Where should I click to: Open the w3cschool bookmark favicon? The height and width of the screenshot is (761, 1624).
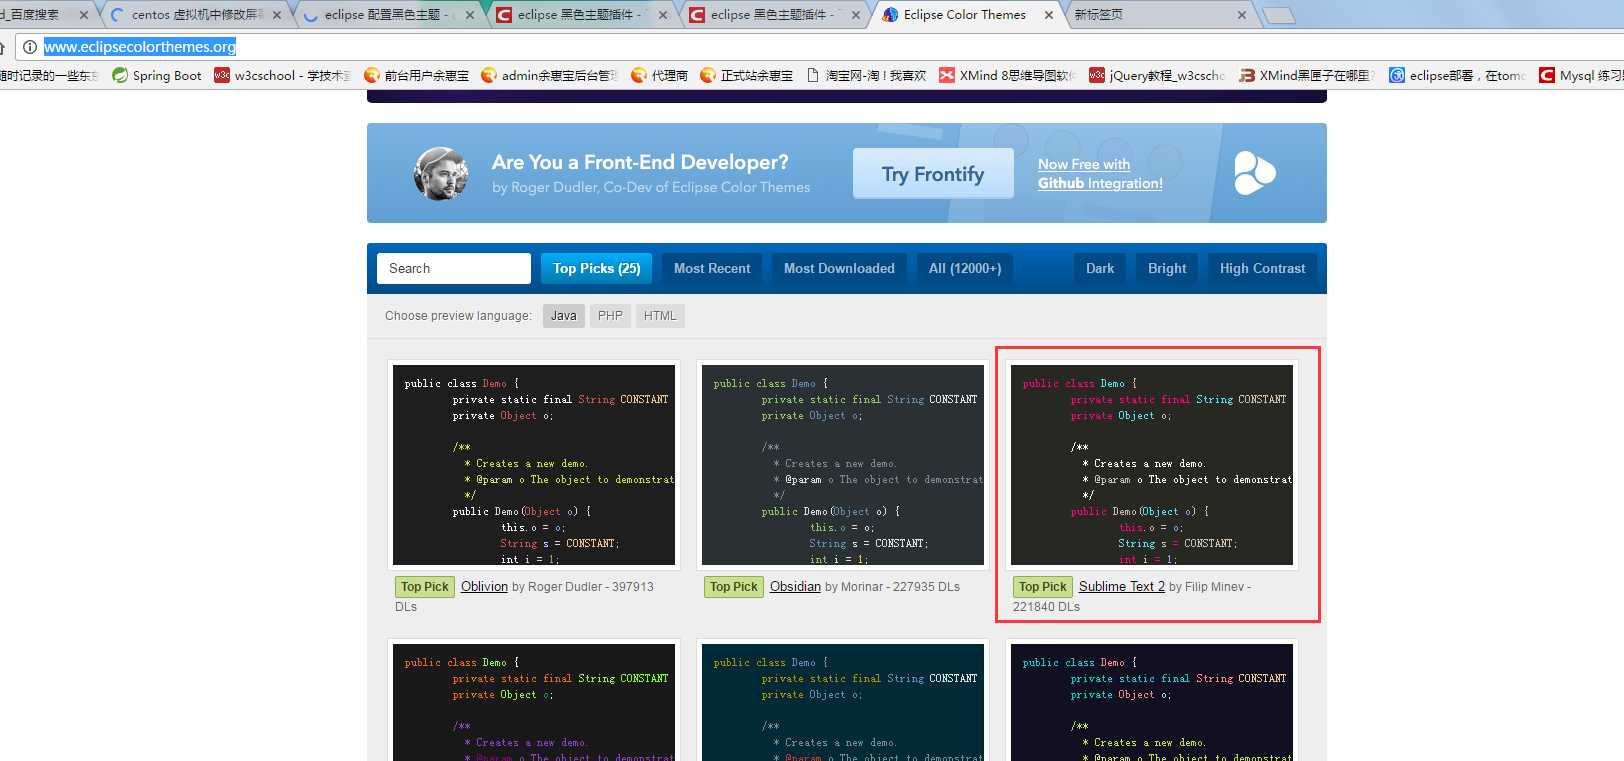pyautogui.click(x=222, y=75)
